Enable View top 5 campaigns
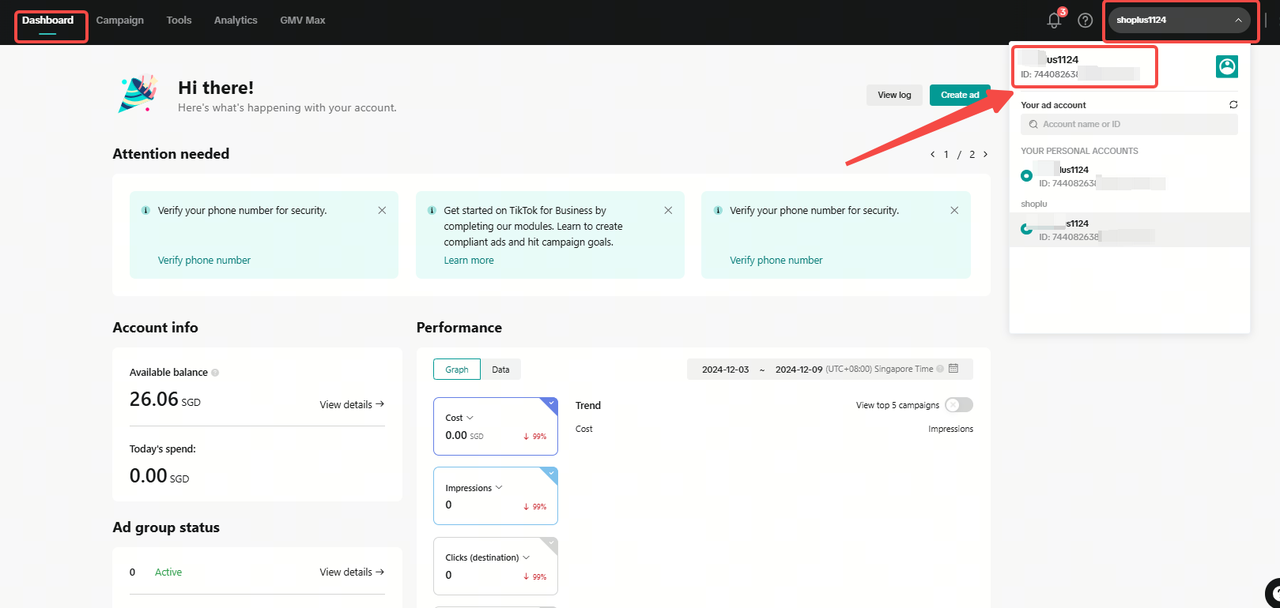The image size is (1280, 608). click(957, 404)
